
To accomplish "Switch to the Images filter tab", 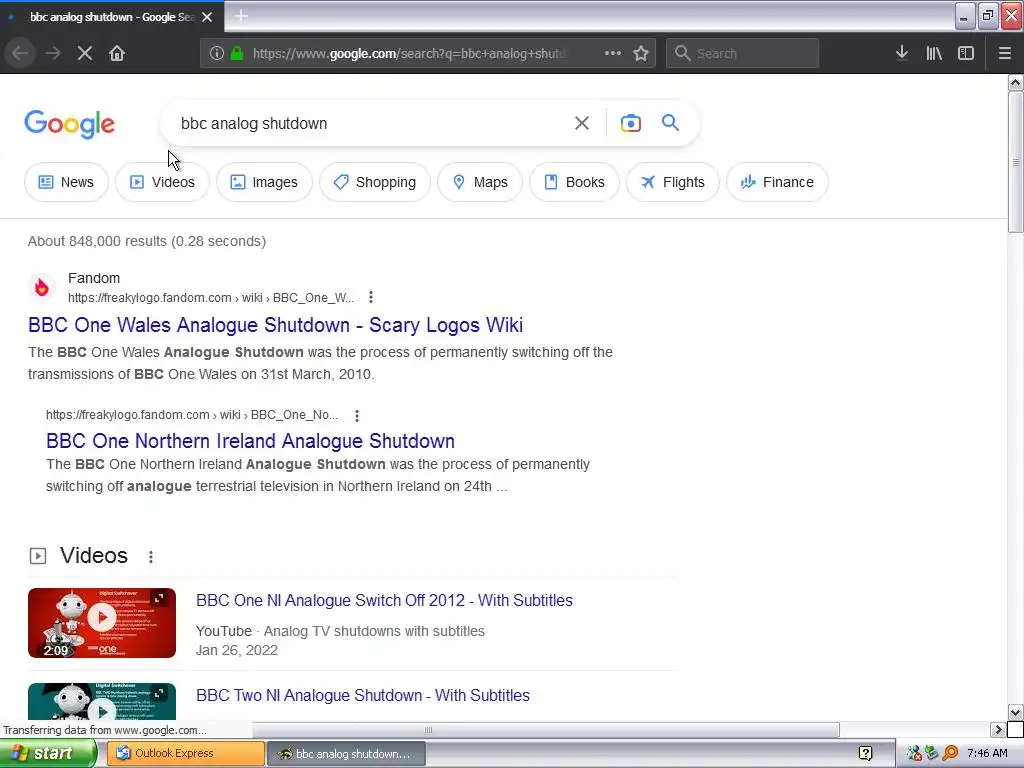I will point(264,182).
